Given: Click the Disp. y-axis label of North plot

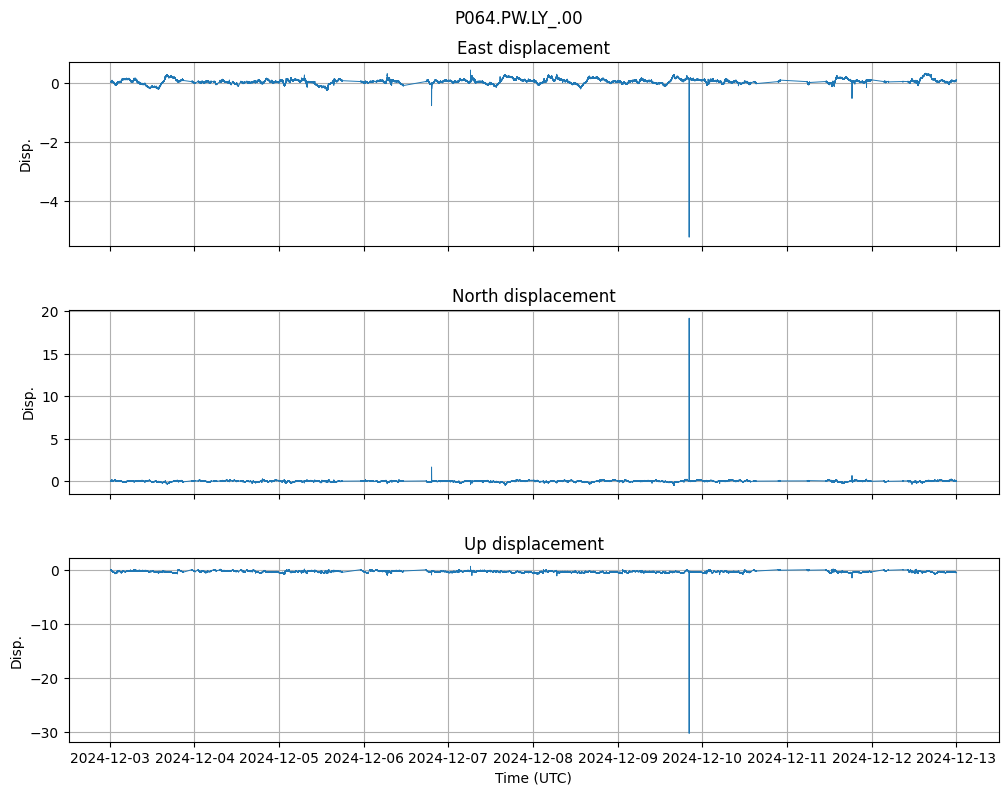Looking at the screenshot, I should (x=28, y=402).
